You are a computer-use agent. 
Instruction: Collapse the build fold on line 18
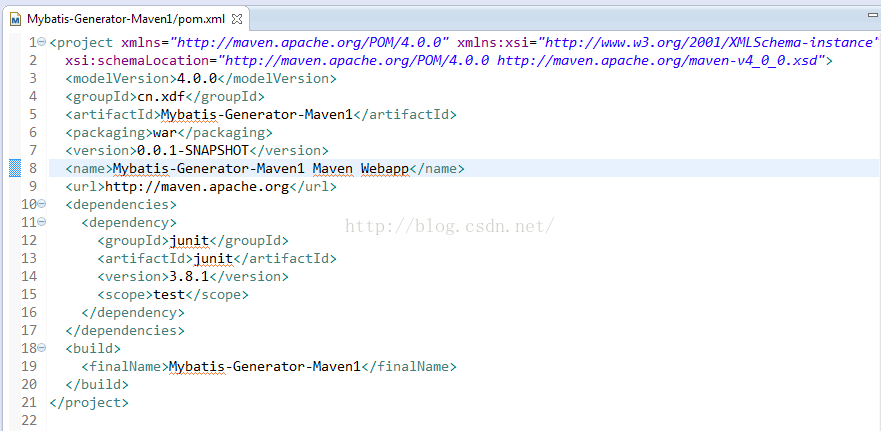tap(42, 347)
